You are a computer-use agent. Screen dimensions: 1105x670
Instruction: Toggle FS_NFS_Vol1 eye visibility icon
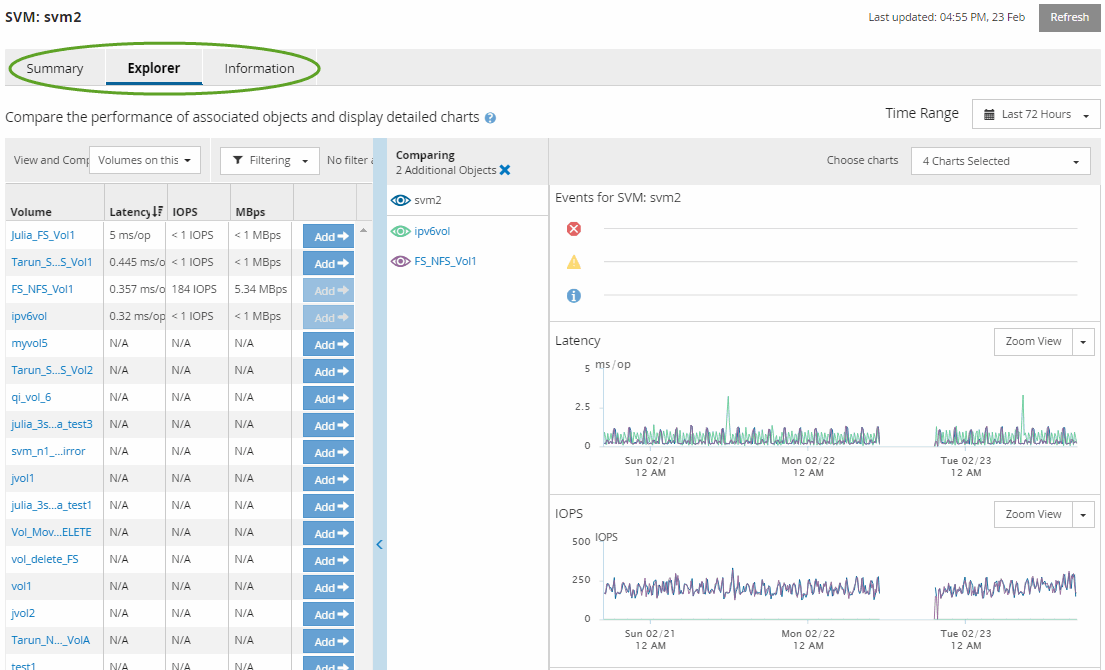(x=400, y=261)
